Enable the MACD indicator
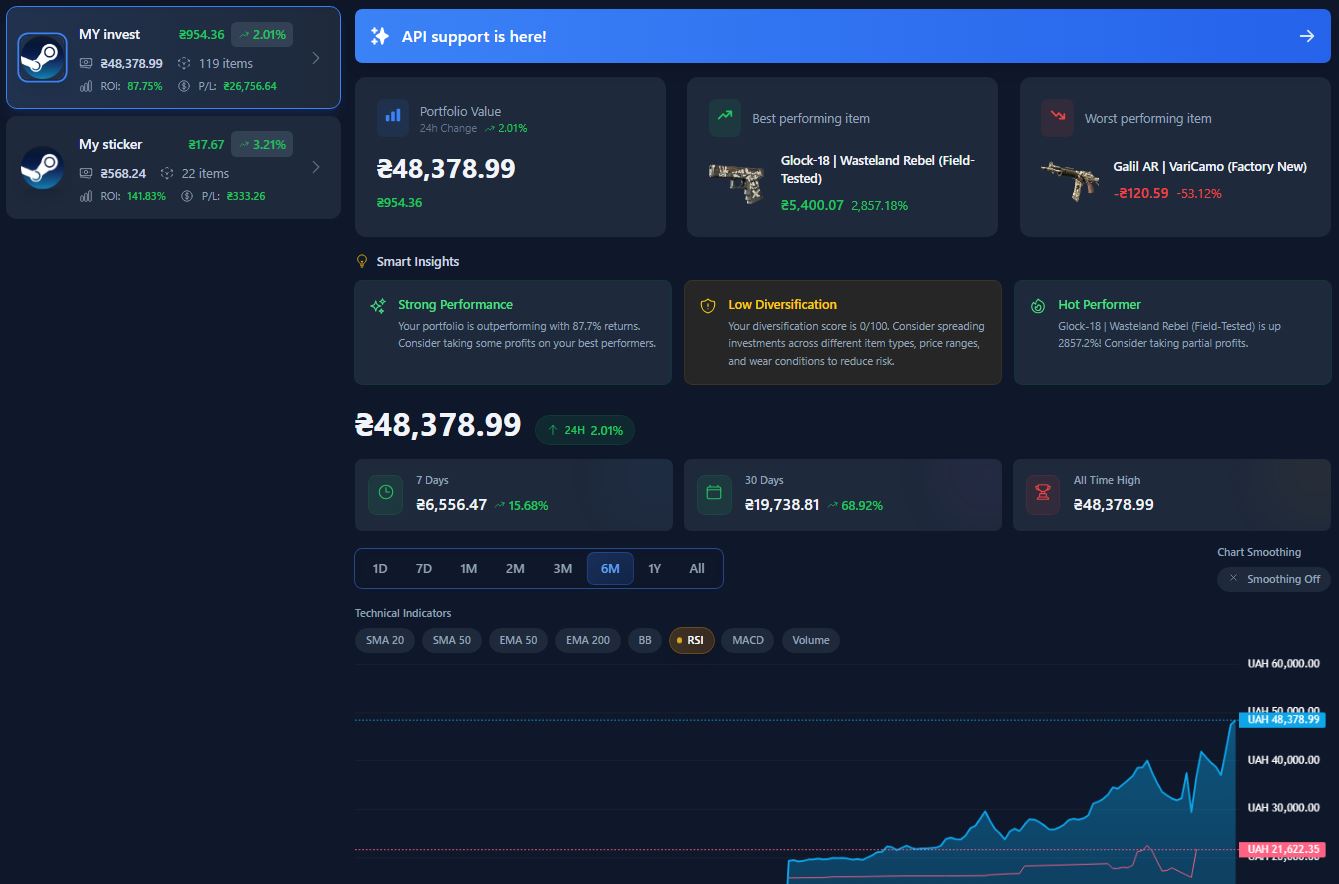1339x884 pixels. [x=747, y=640]
